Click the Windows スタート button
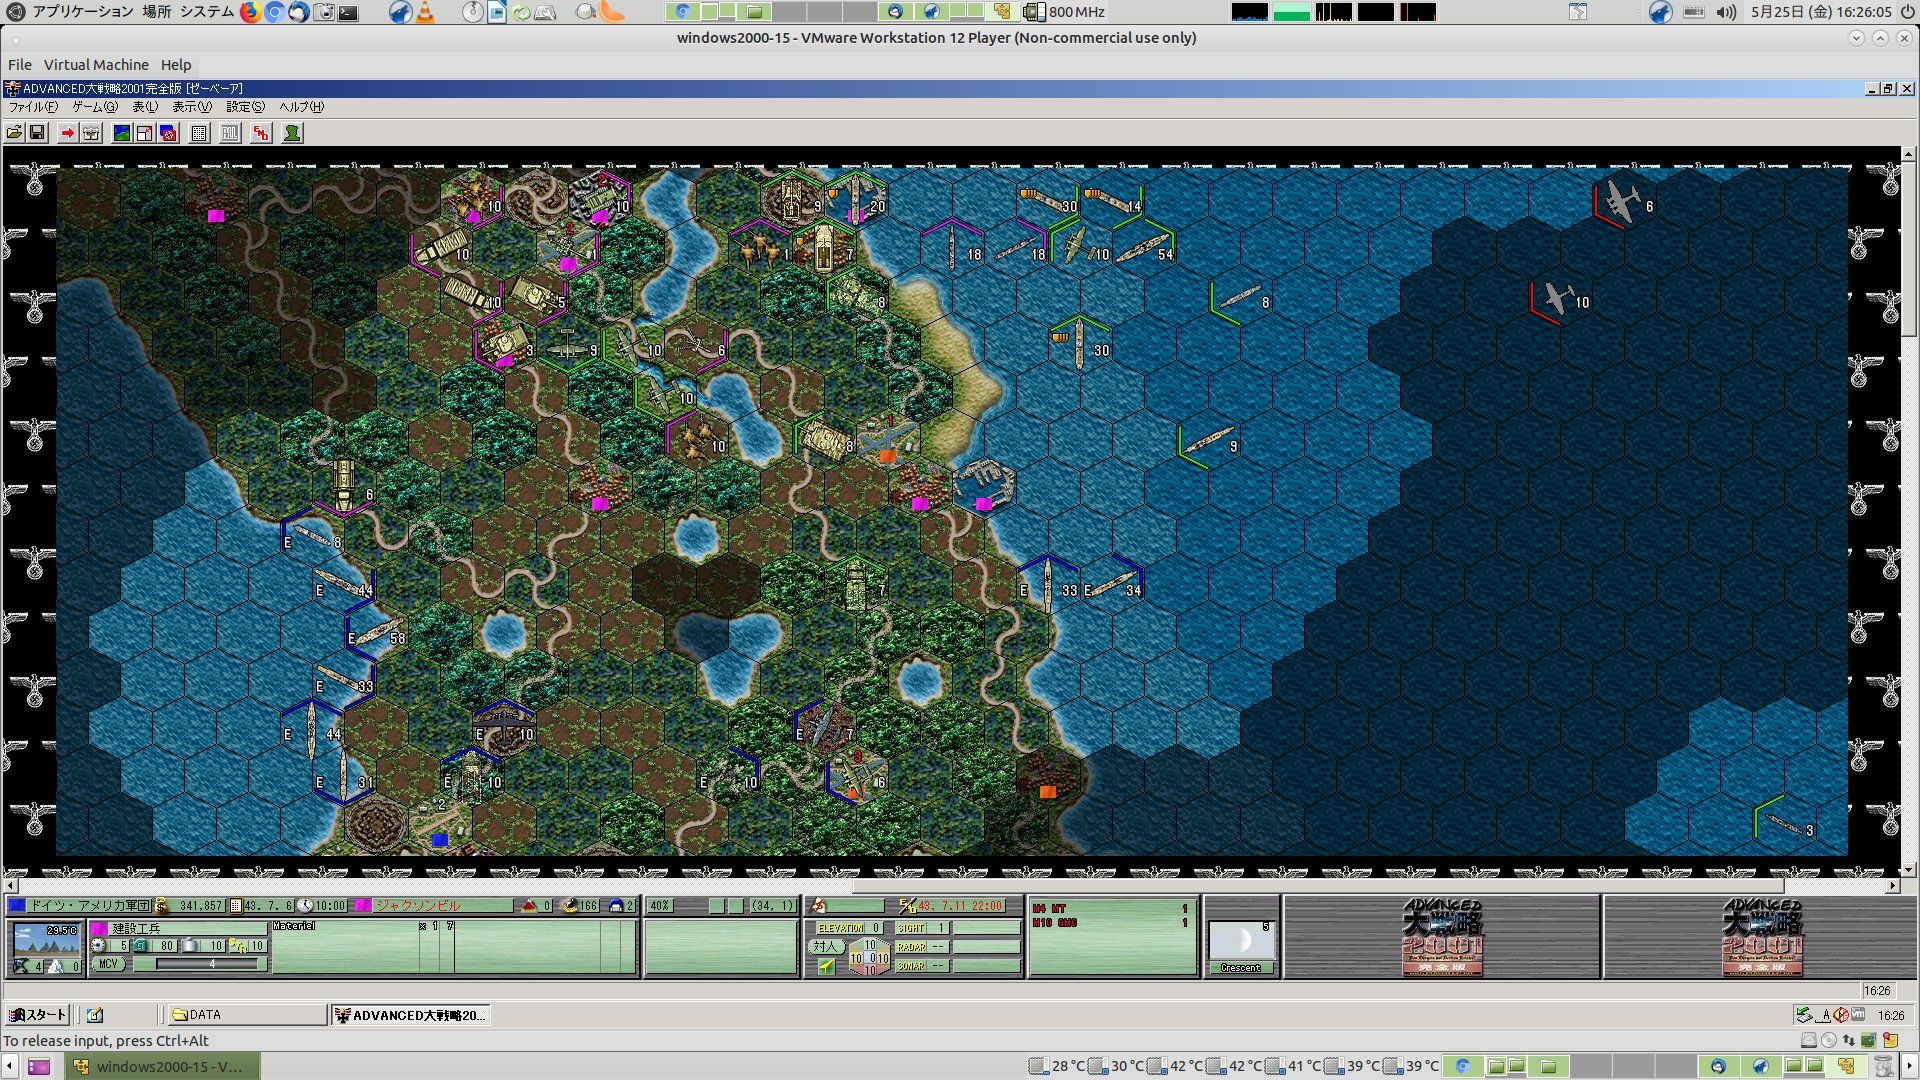Screen dimensions: 1920x1080 (x=38, y=1015)
